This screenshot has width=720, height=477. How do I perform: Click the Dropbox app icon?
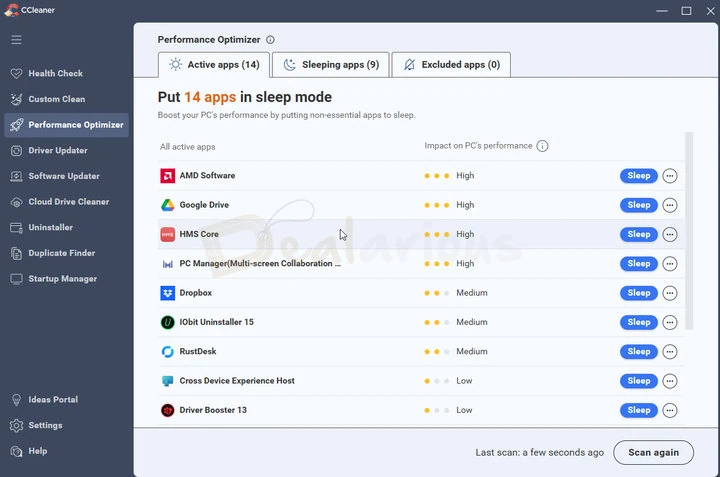click(168, 293)
